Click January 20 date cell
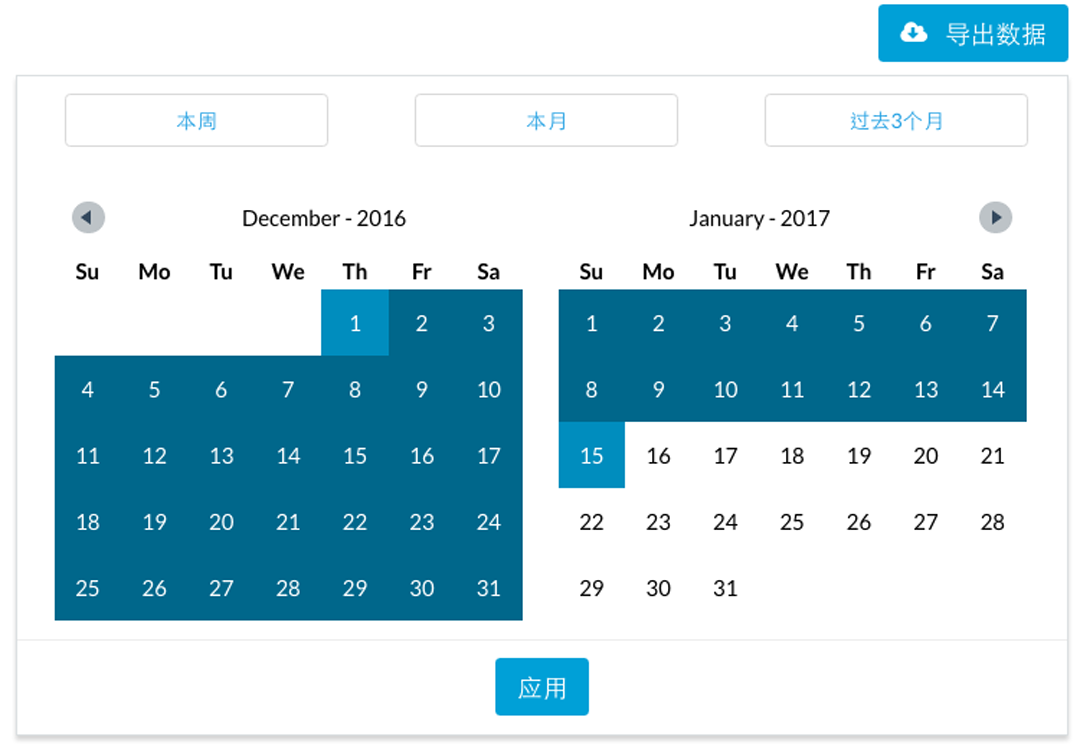The image size is (1080, 753). click(926, 456)
